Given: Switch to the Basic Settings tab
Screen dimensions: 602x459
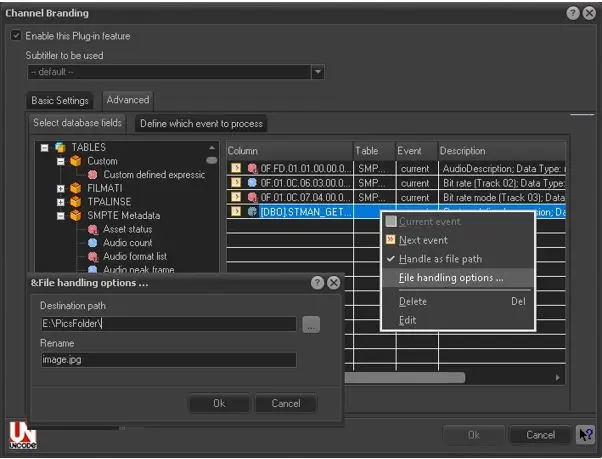Looking at the screenshot, I should (61, 100).
